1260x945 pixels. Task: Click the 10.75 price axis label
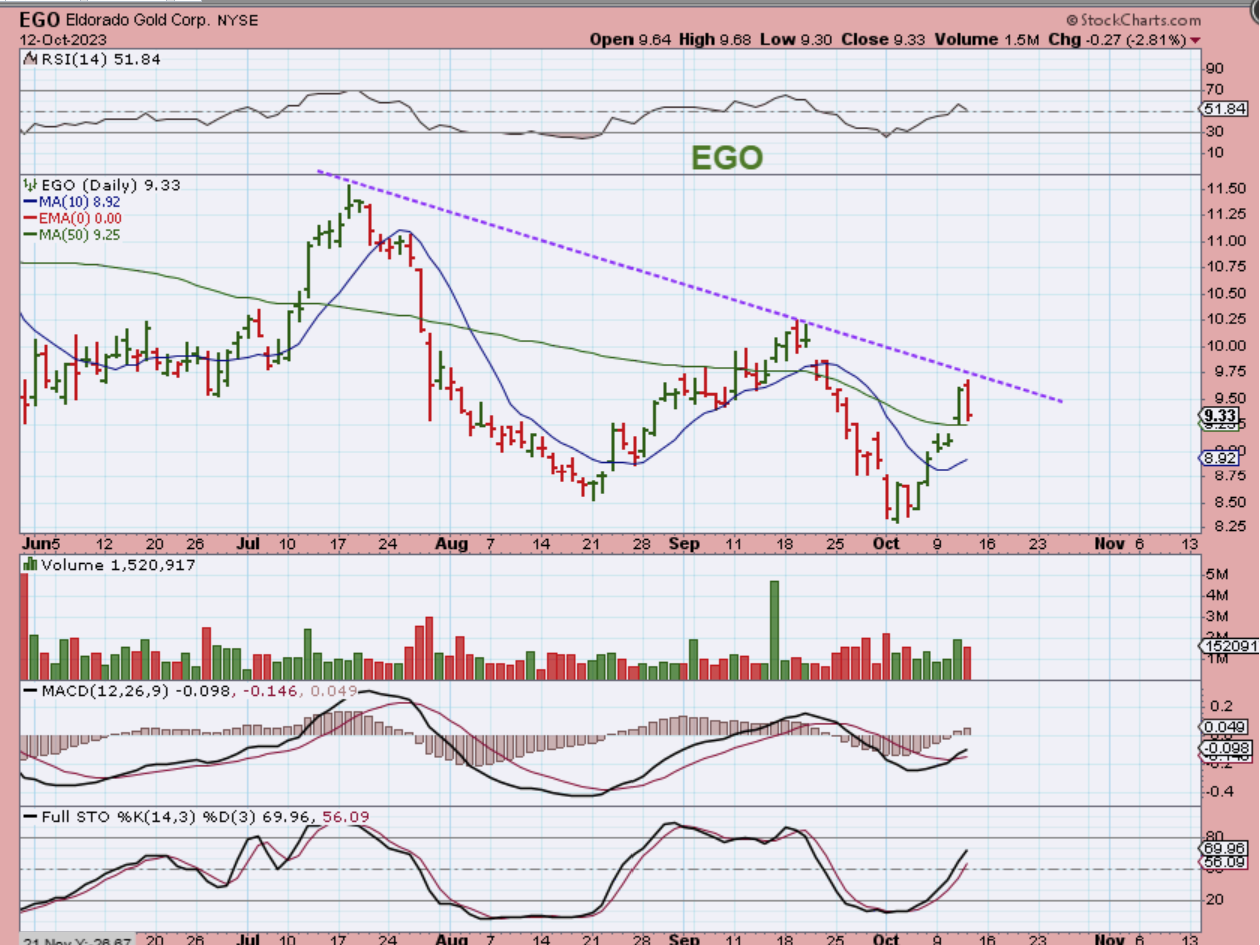[1226, 267]
